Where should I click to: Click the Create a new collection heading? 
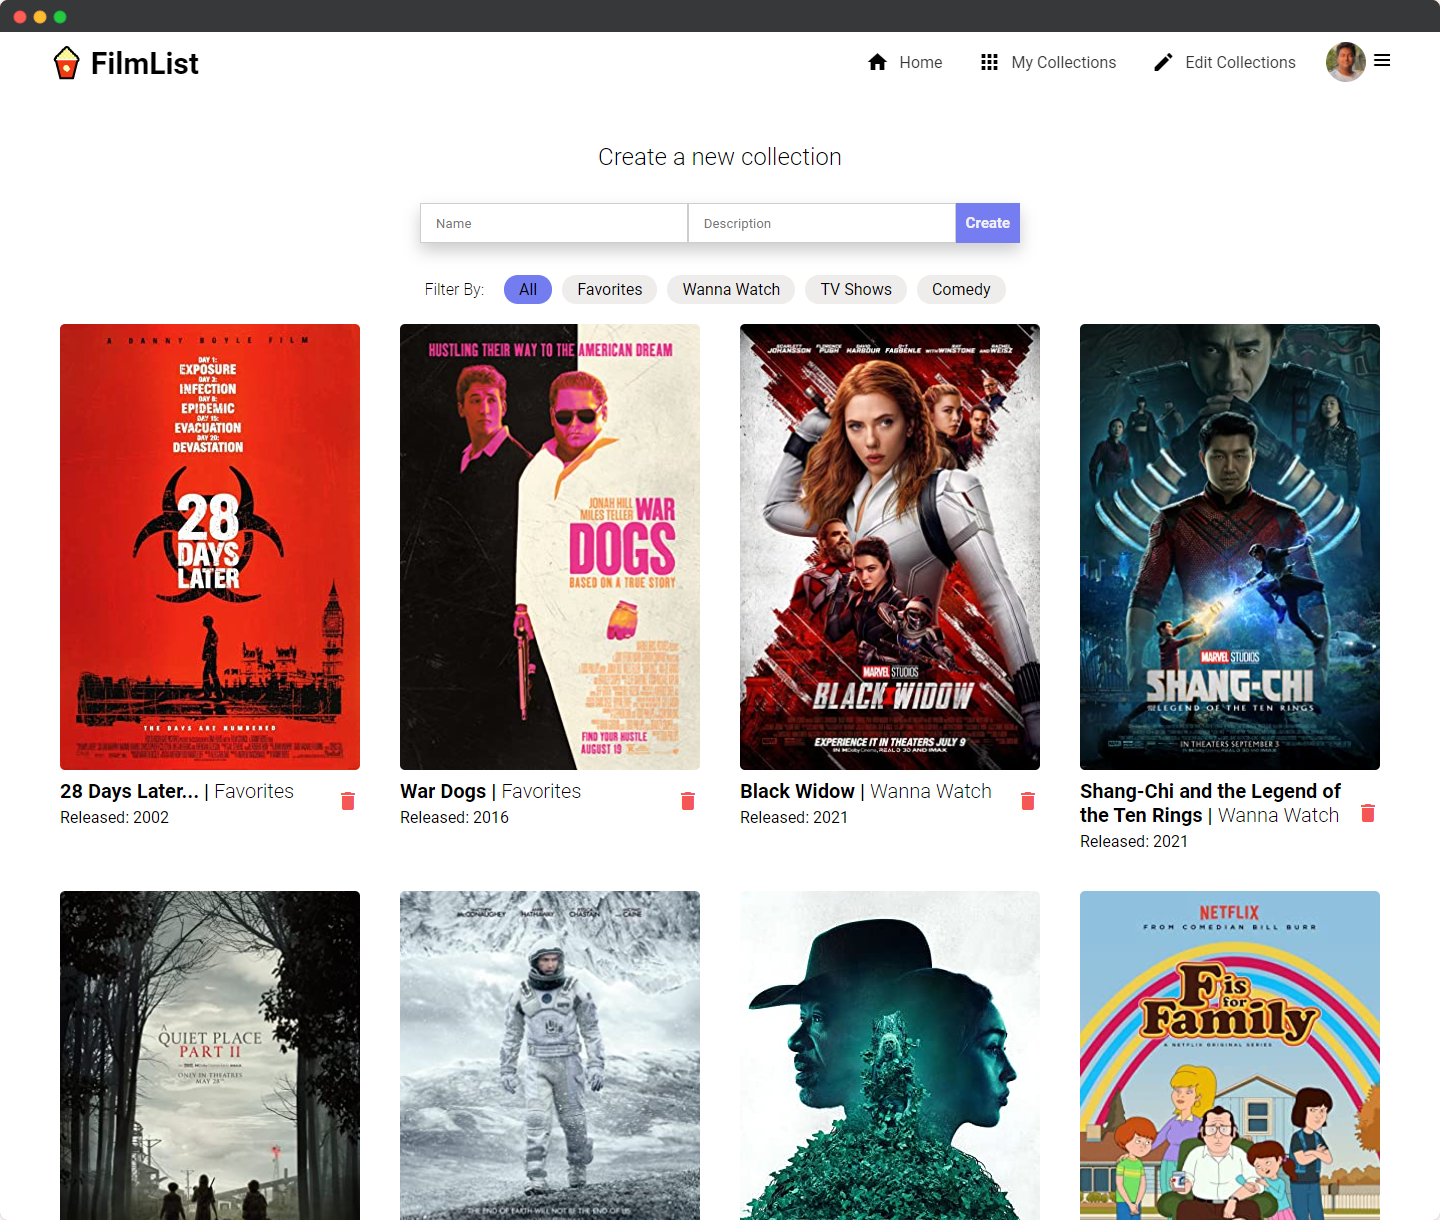720,157
